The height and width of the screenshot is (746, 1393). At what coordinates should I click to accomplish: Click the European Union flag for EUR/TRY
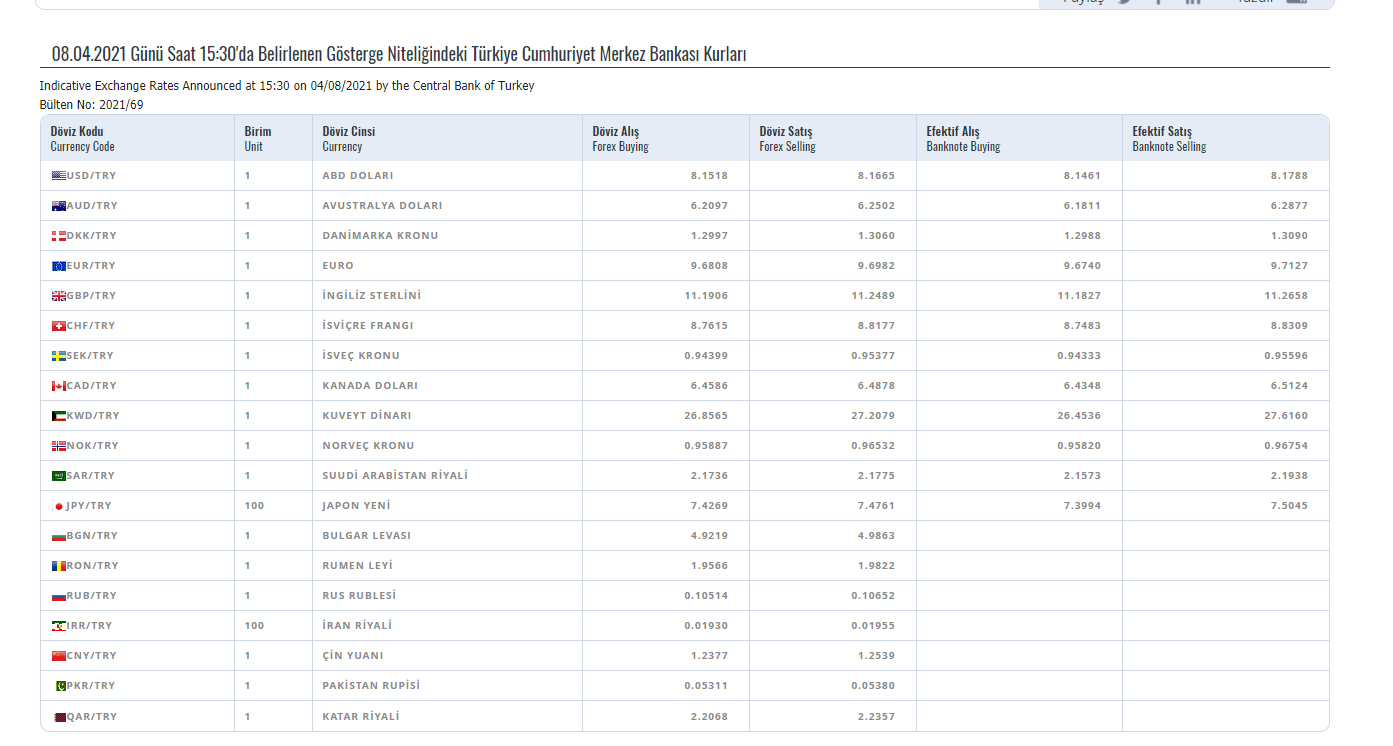(58, 266)
